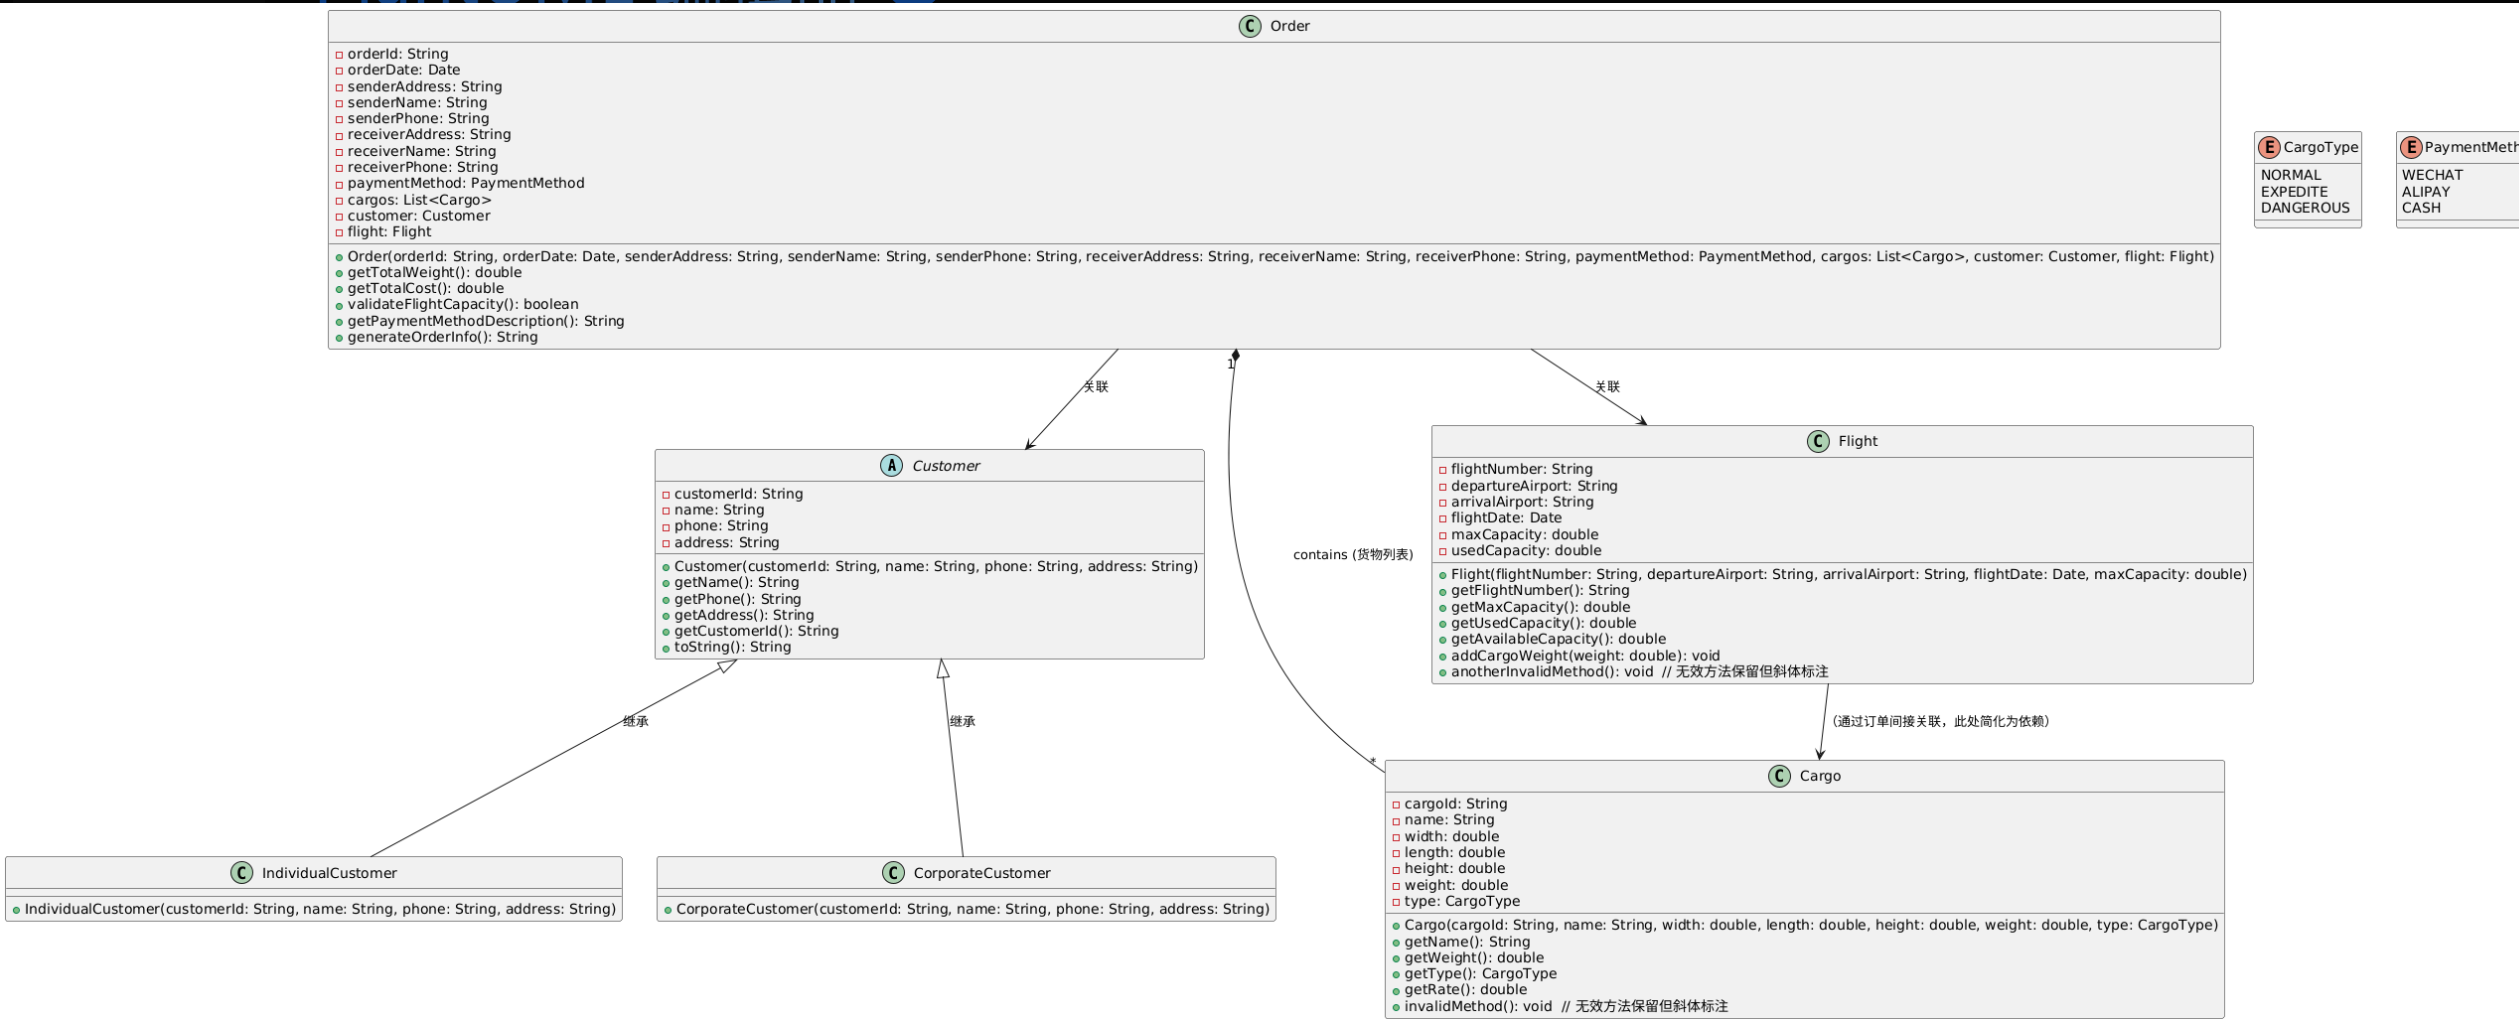The height and width of the screenshot is (1019, 2519).
Task: Click the 继承 label above IndividualCustomer
Action: coord(635,721)
